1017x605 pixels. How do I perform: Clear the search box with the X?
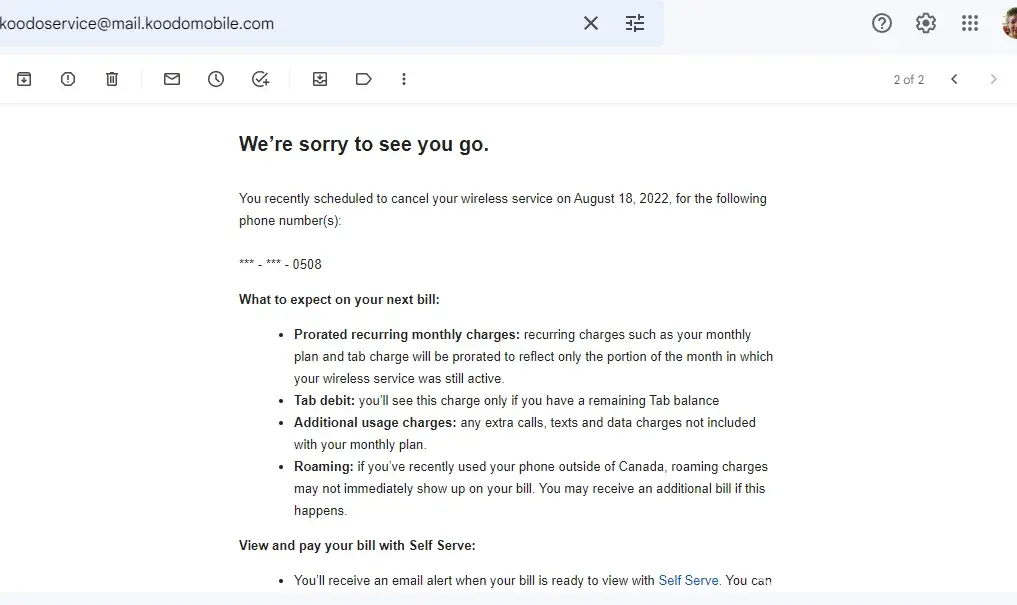point(591,23)
